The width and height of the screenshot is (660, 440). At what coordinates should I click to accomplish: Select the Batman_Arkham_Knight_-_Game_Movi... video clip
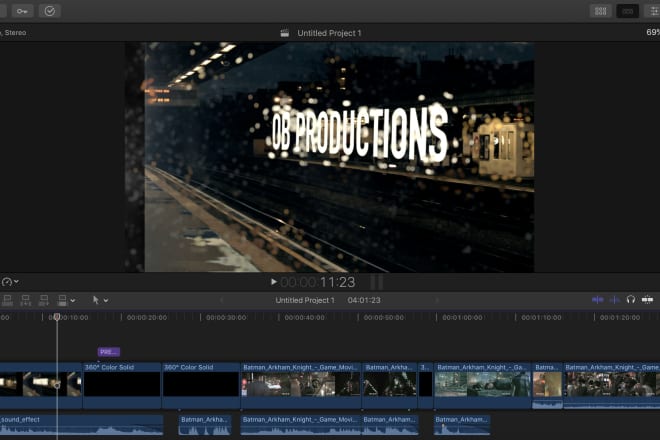click(x=301, y=385)
